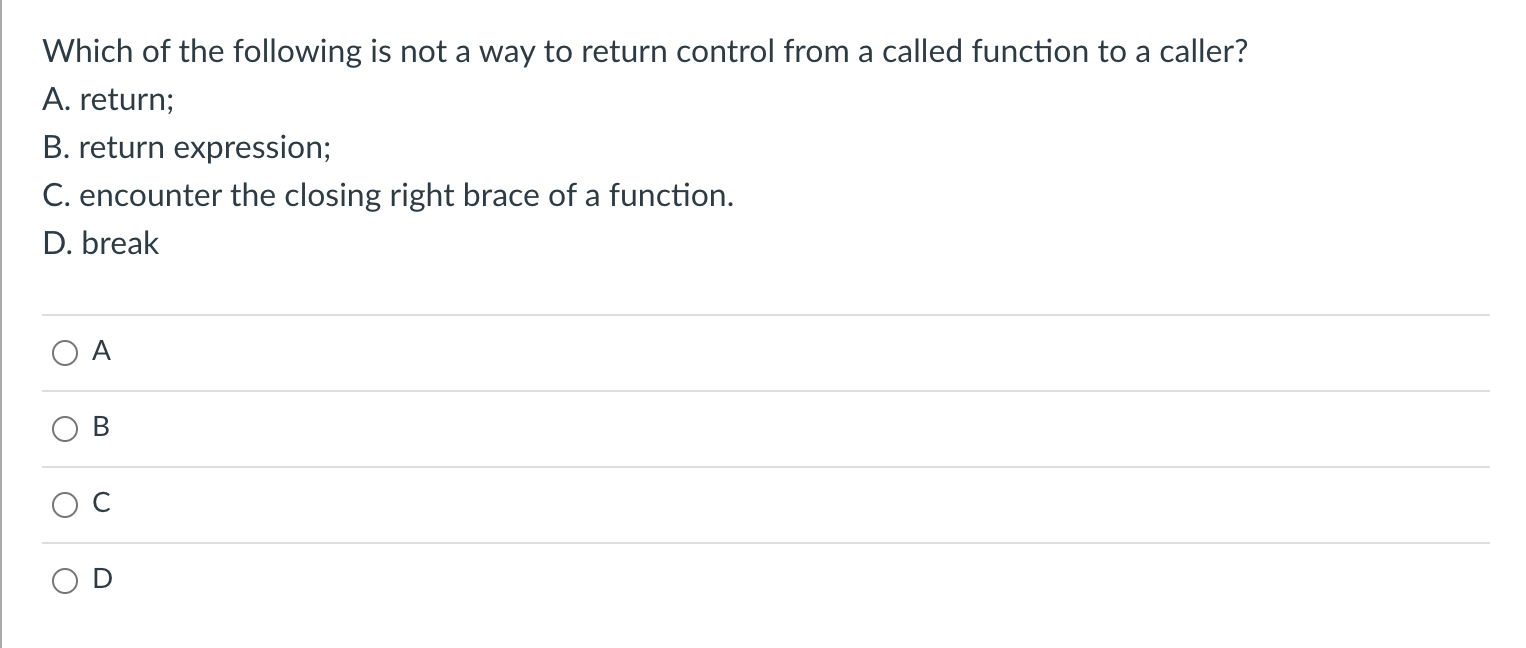This screenshot has width=1526, height=648.
Task: Select radio button for answer B
Action: pos(64,428)
